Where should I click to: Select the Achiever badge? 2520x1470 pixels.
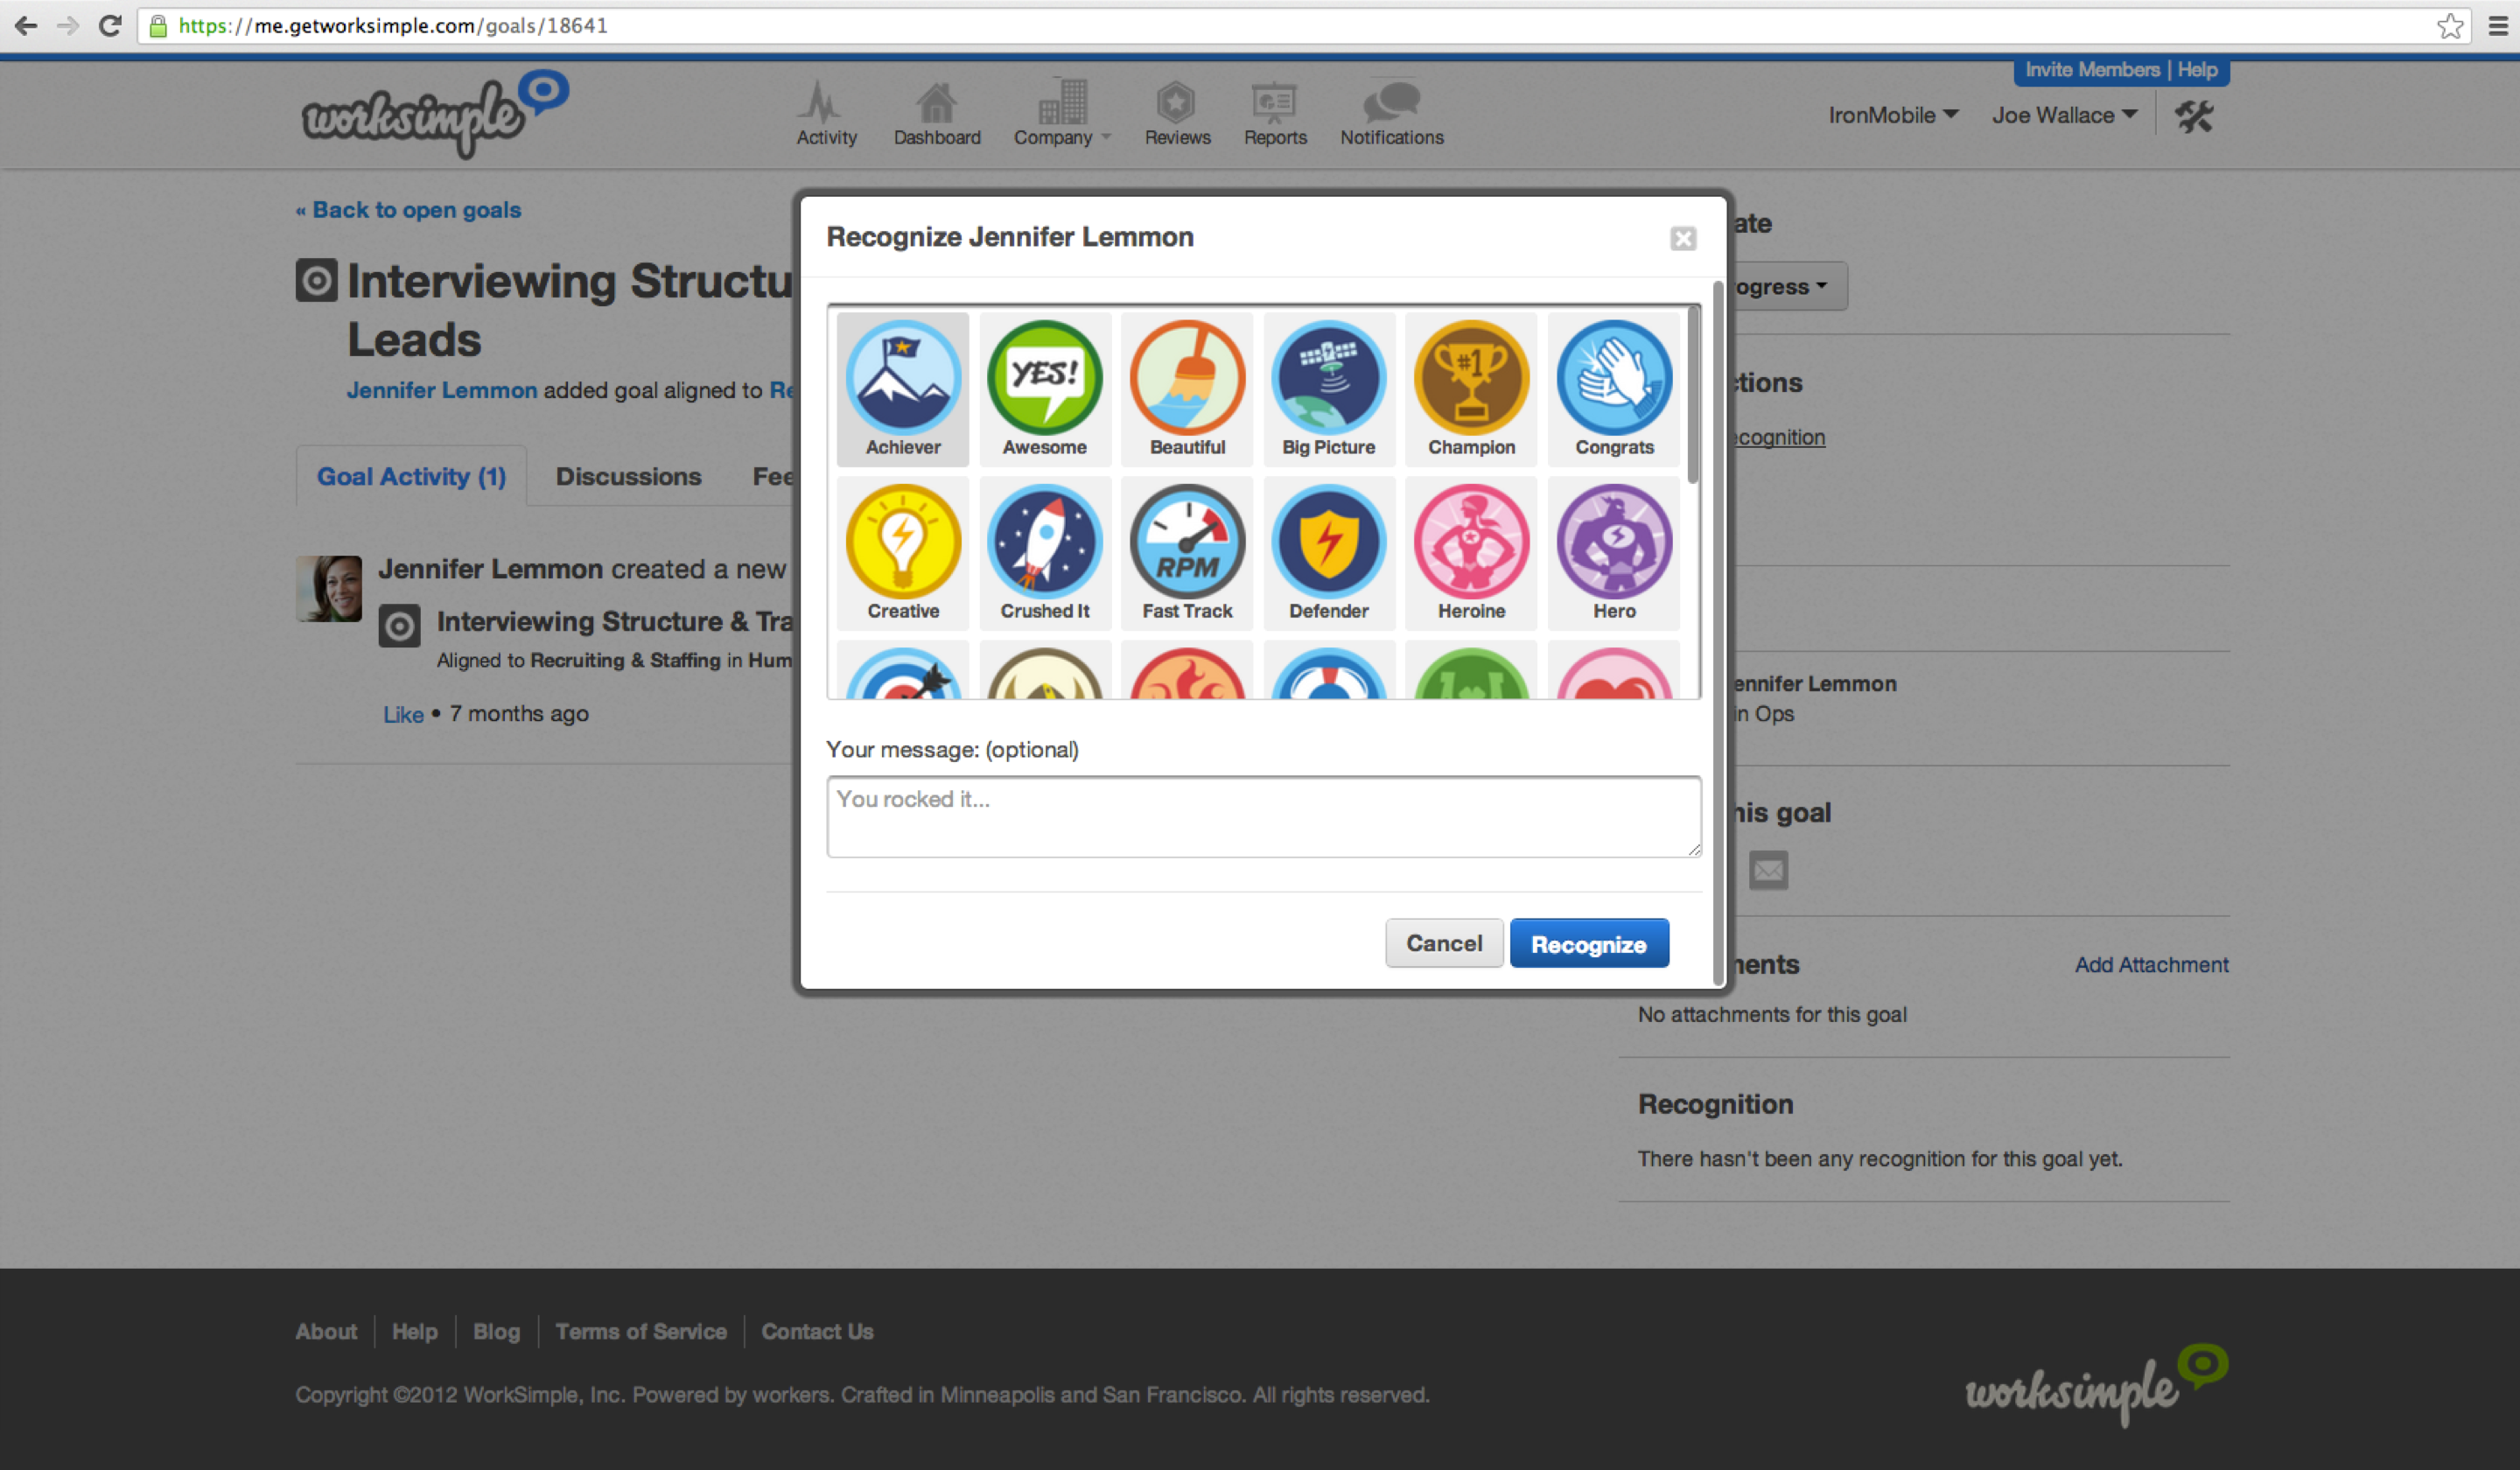(902, 387)
